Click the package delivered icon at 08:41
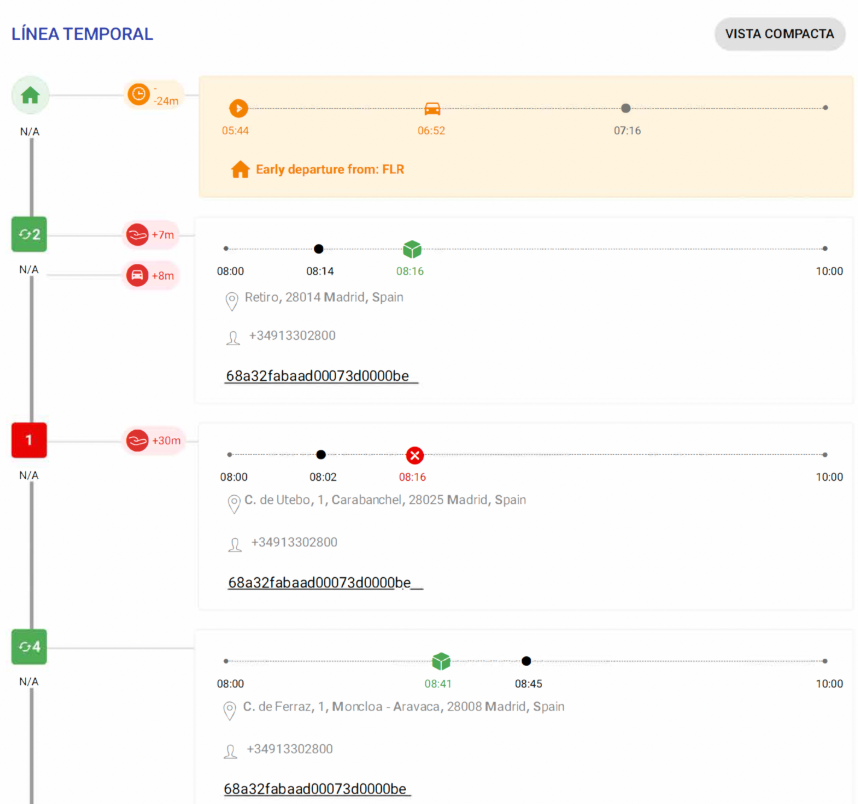Viewport: 858px width, 804px height. (x=441, y=661)
